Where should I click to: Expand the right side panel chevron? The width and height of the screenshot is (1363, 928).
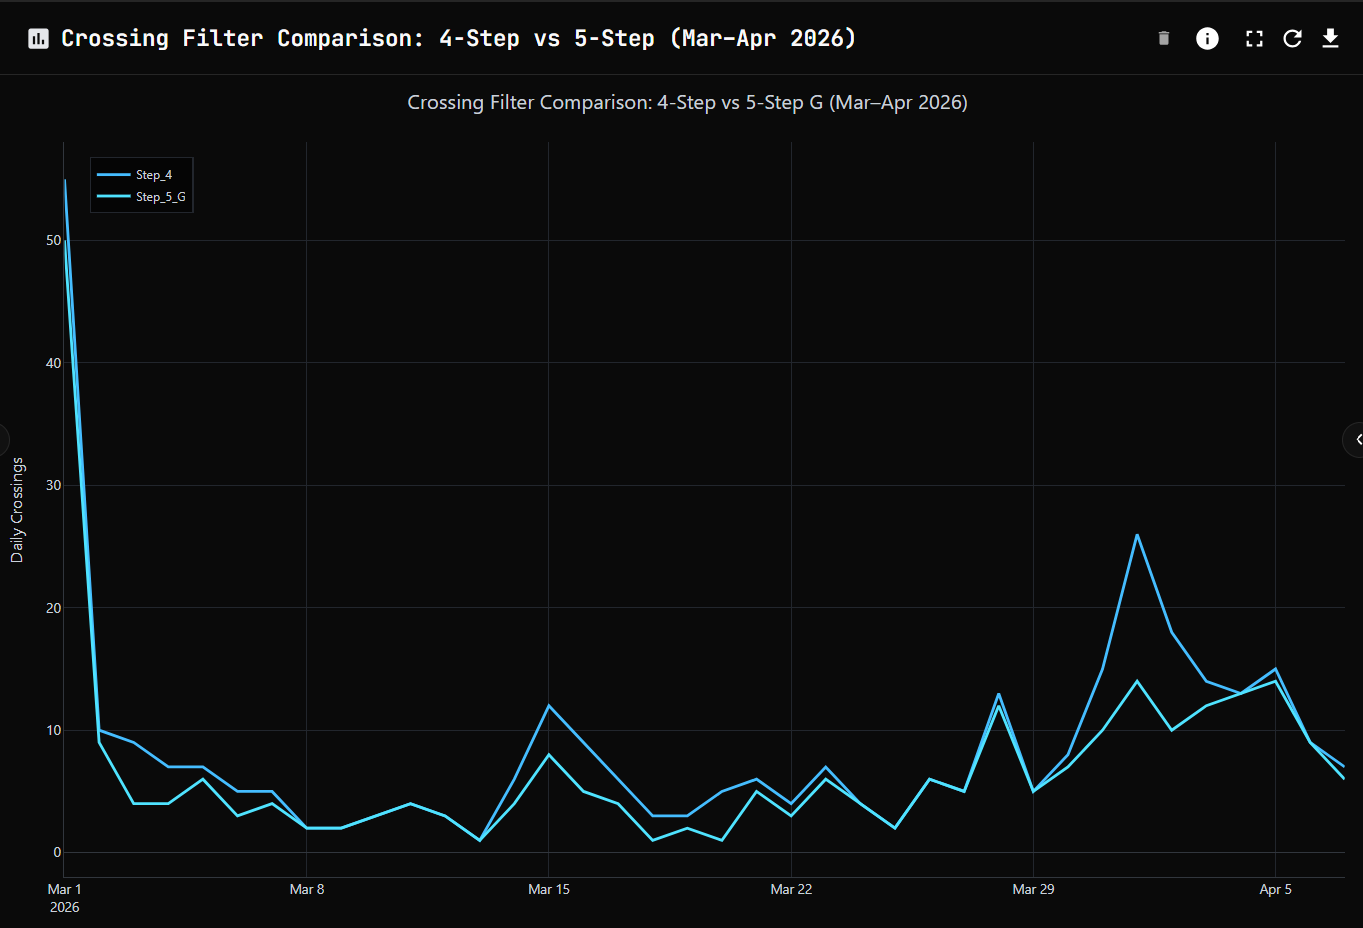[1356, 440]
